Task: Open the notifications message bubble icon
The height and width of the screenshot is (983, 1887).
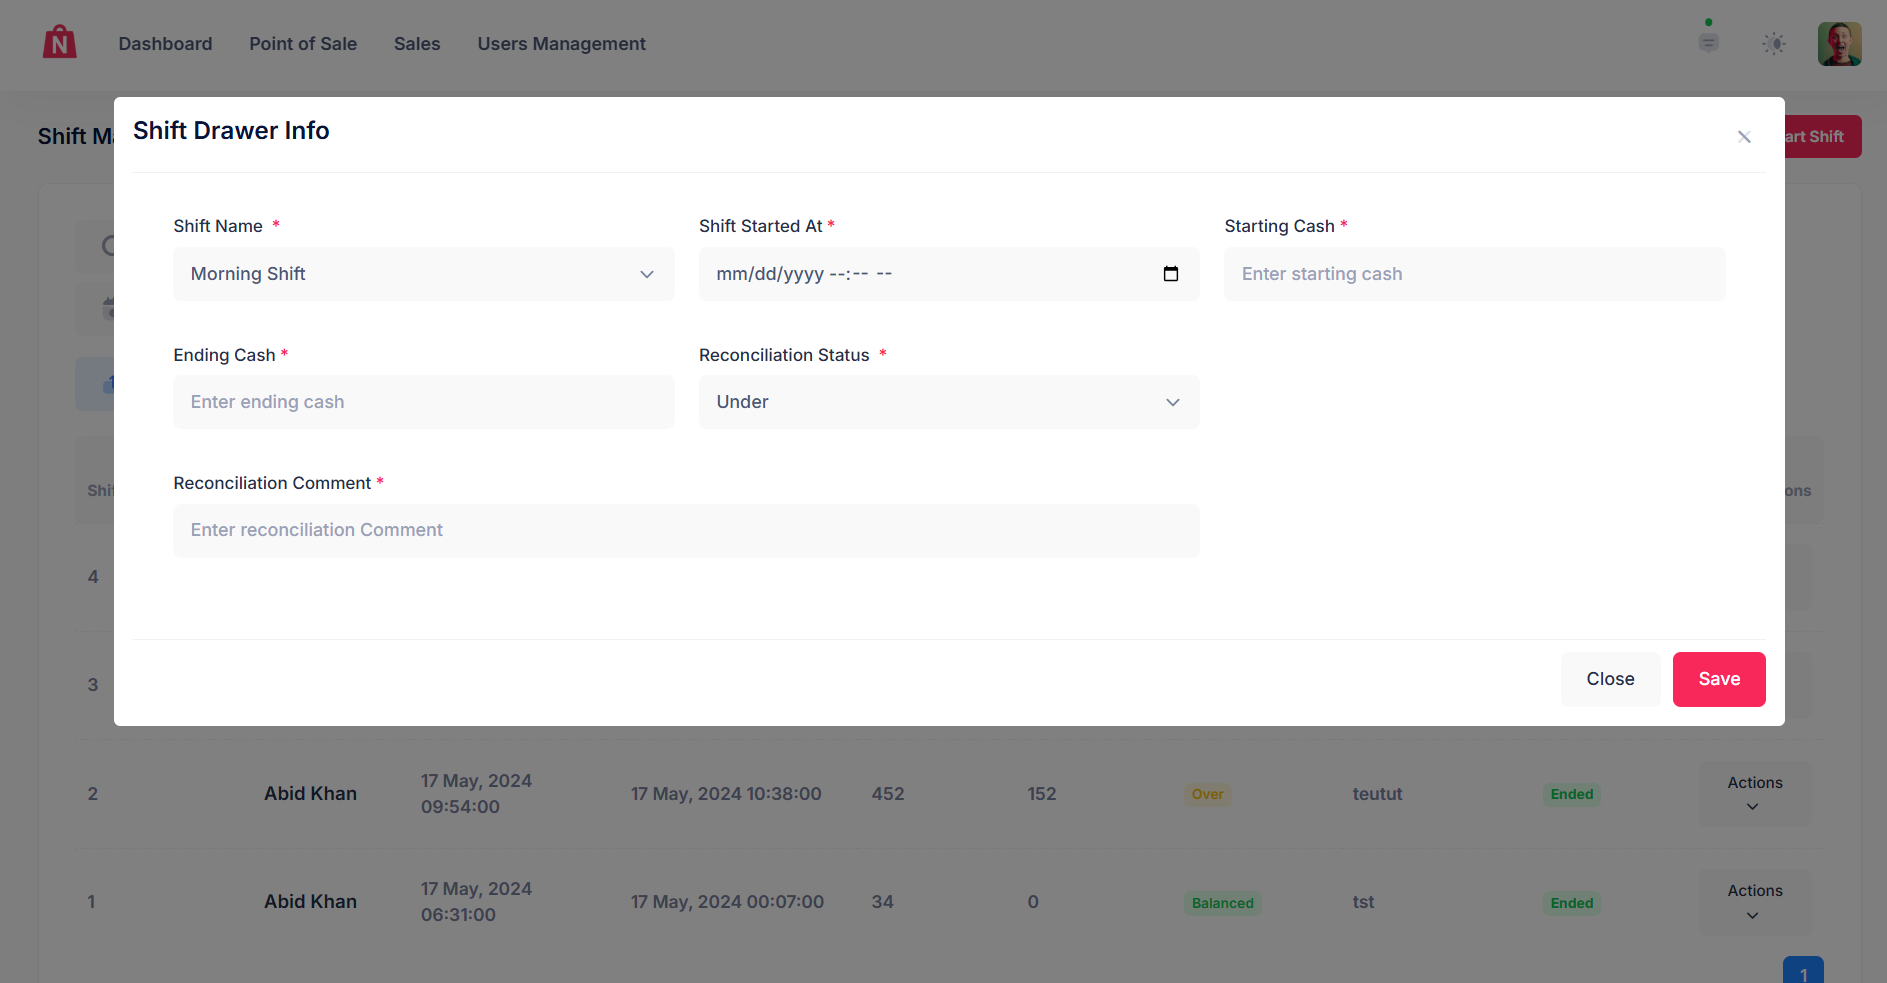Action: (x=1707, y=43)
